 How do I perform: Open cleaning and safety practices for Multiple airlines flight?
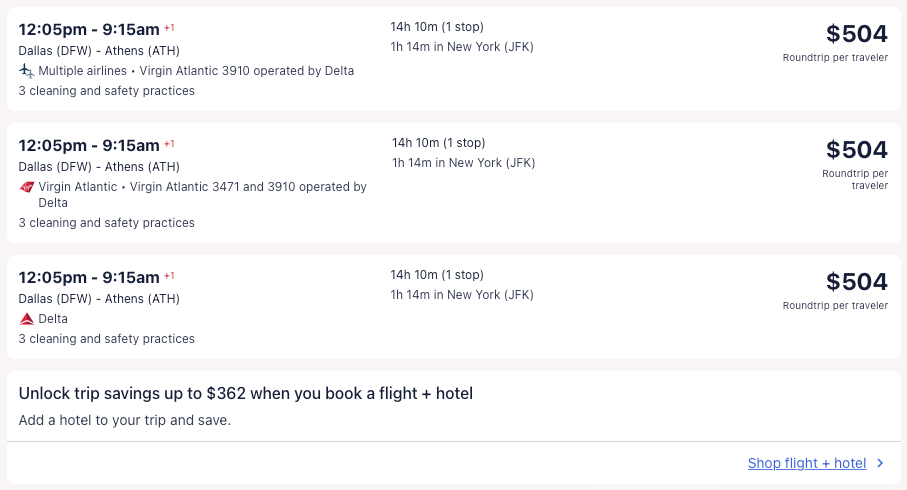point(106,91)
